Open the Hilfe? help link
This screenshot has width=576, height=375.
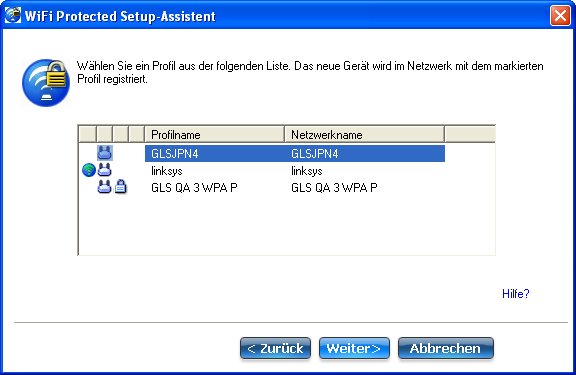click(515, 293)
